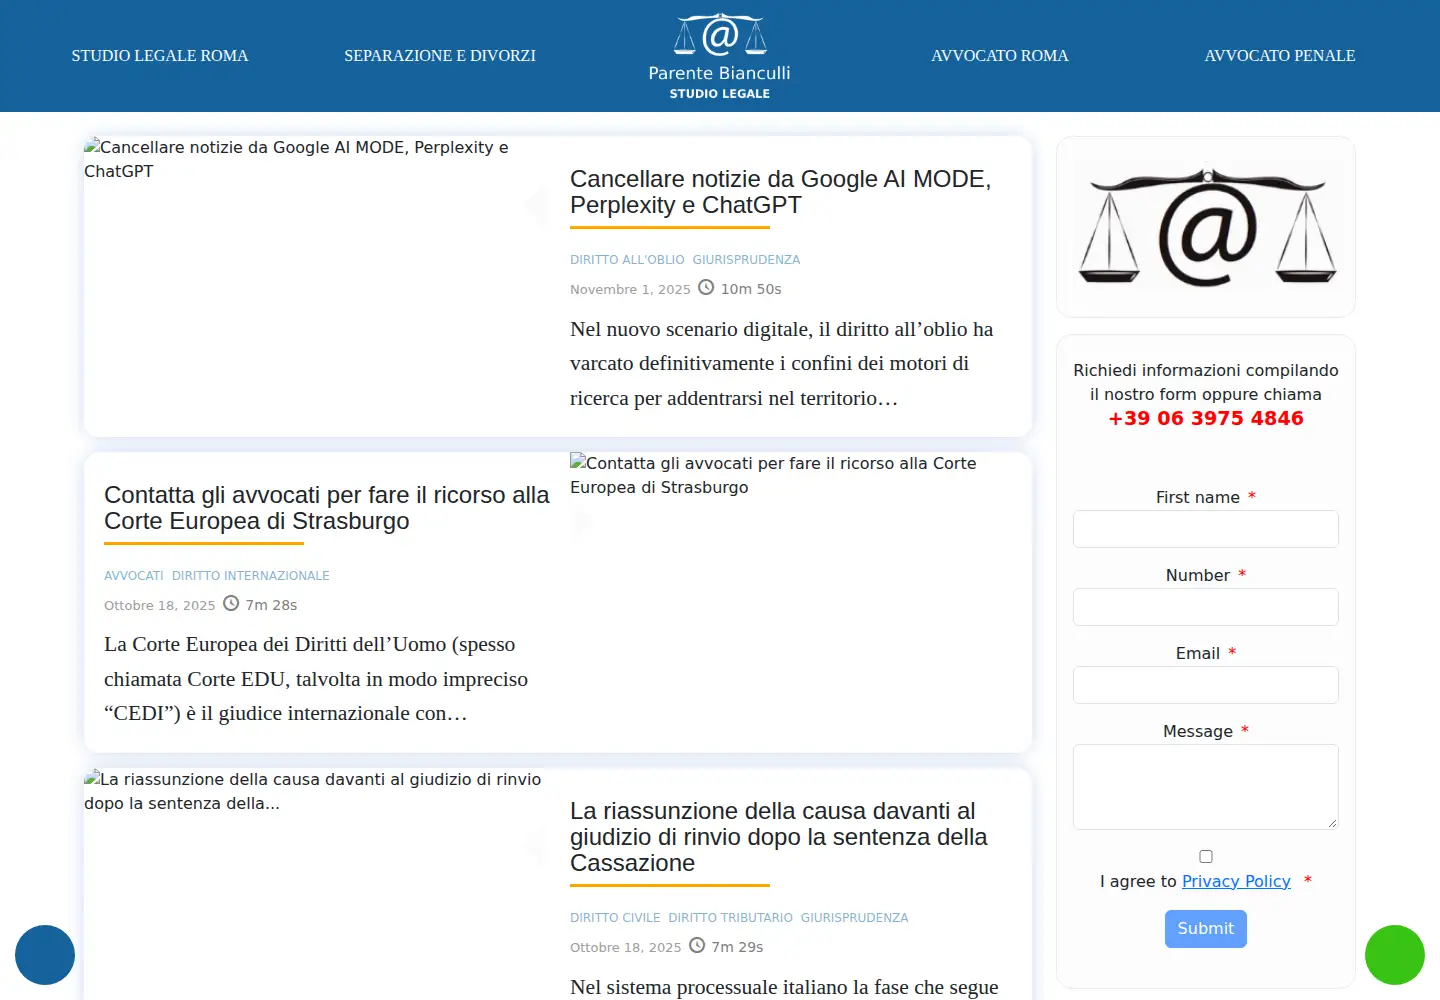
Task: Open the Diritto Internazionale category tag
Action: 250,576
